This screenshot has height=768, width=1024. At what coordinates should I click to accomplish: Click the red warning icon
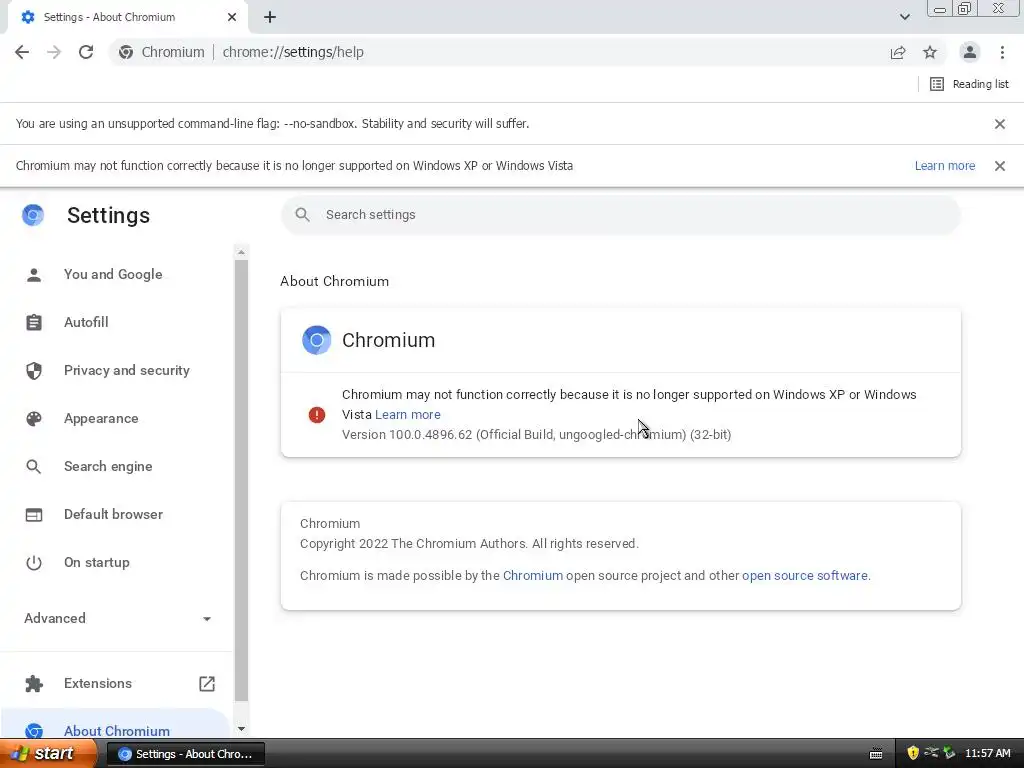tap(317, 415)
